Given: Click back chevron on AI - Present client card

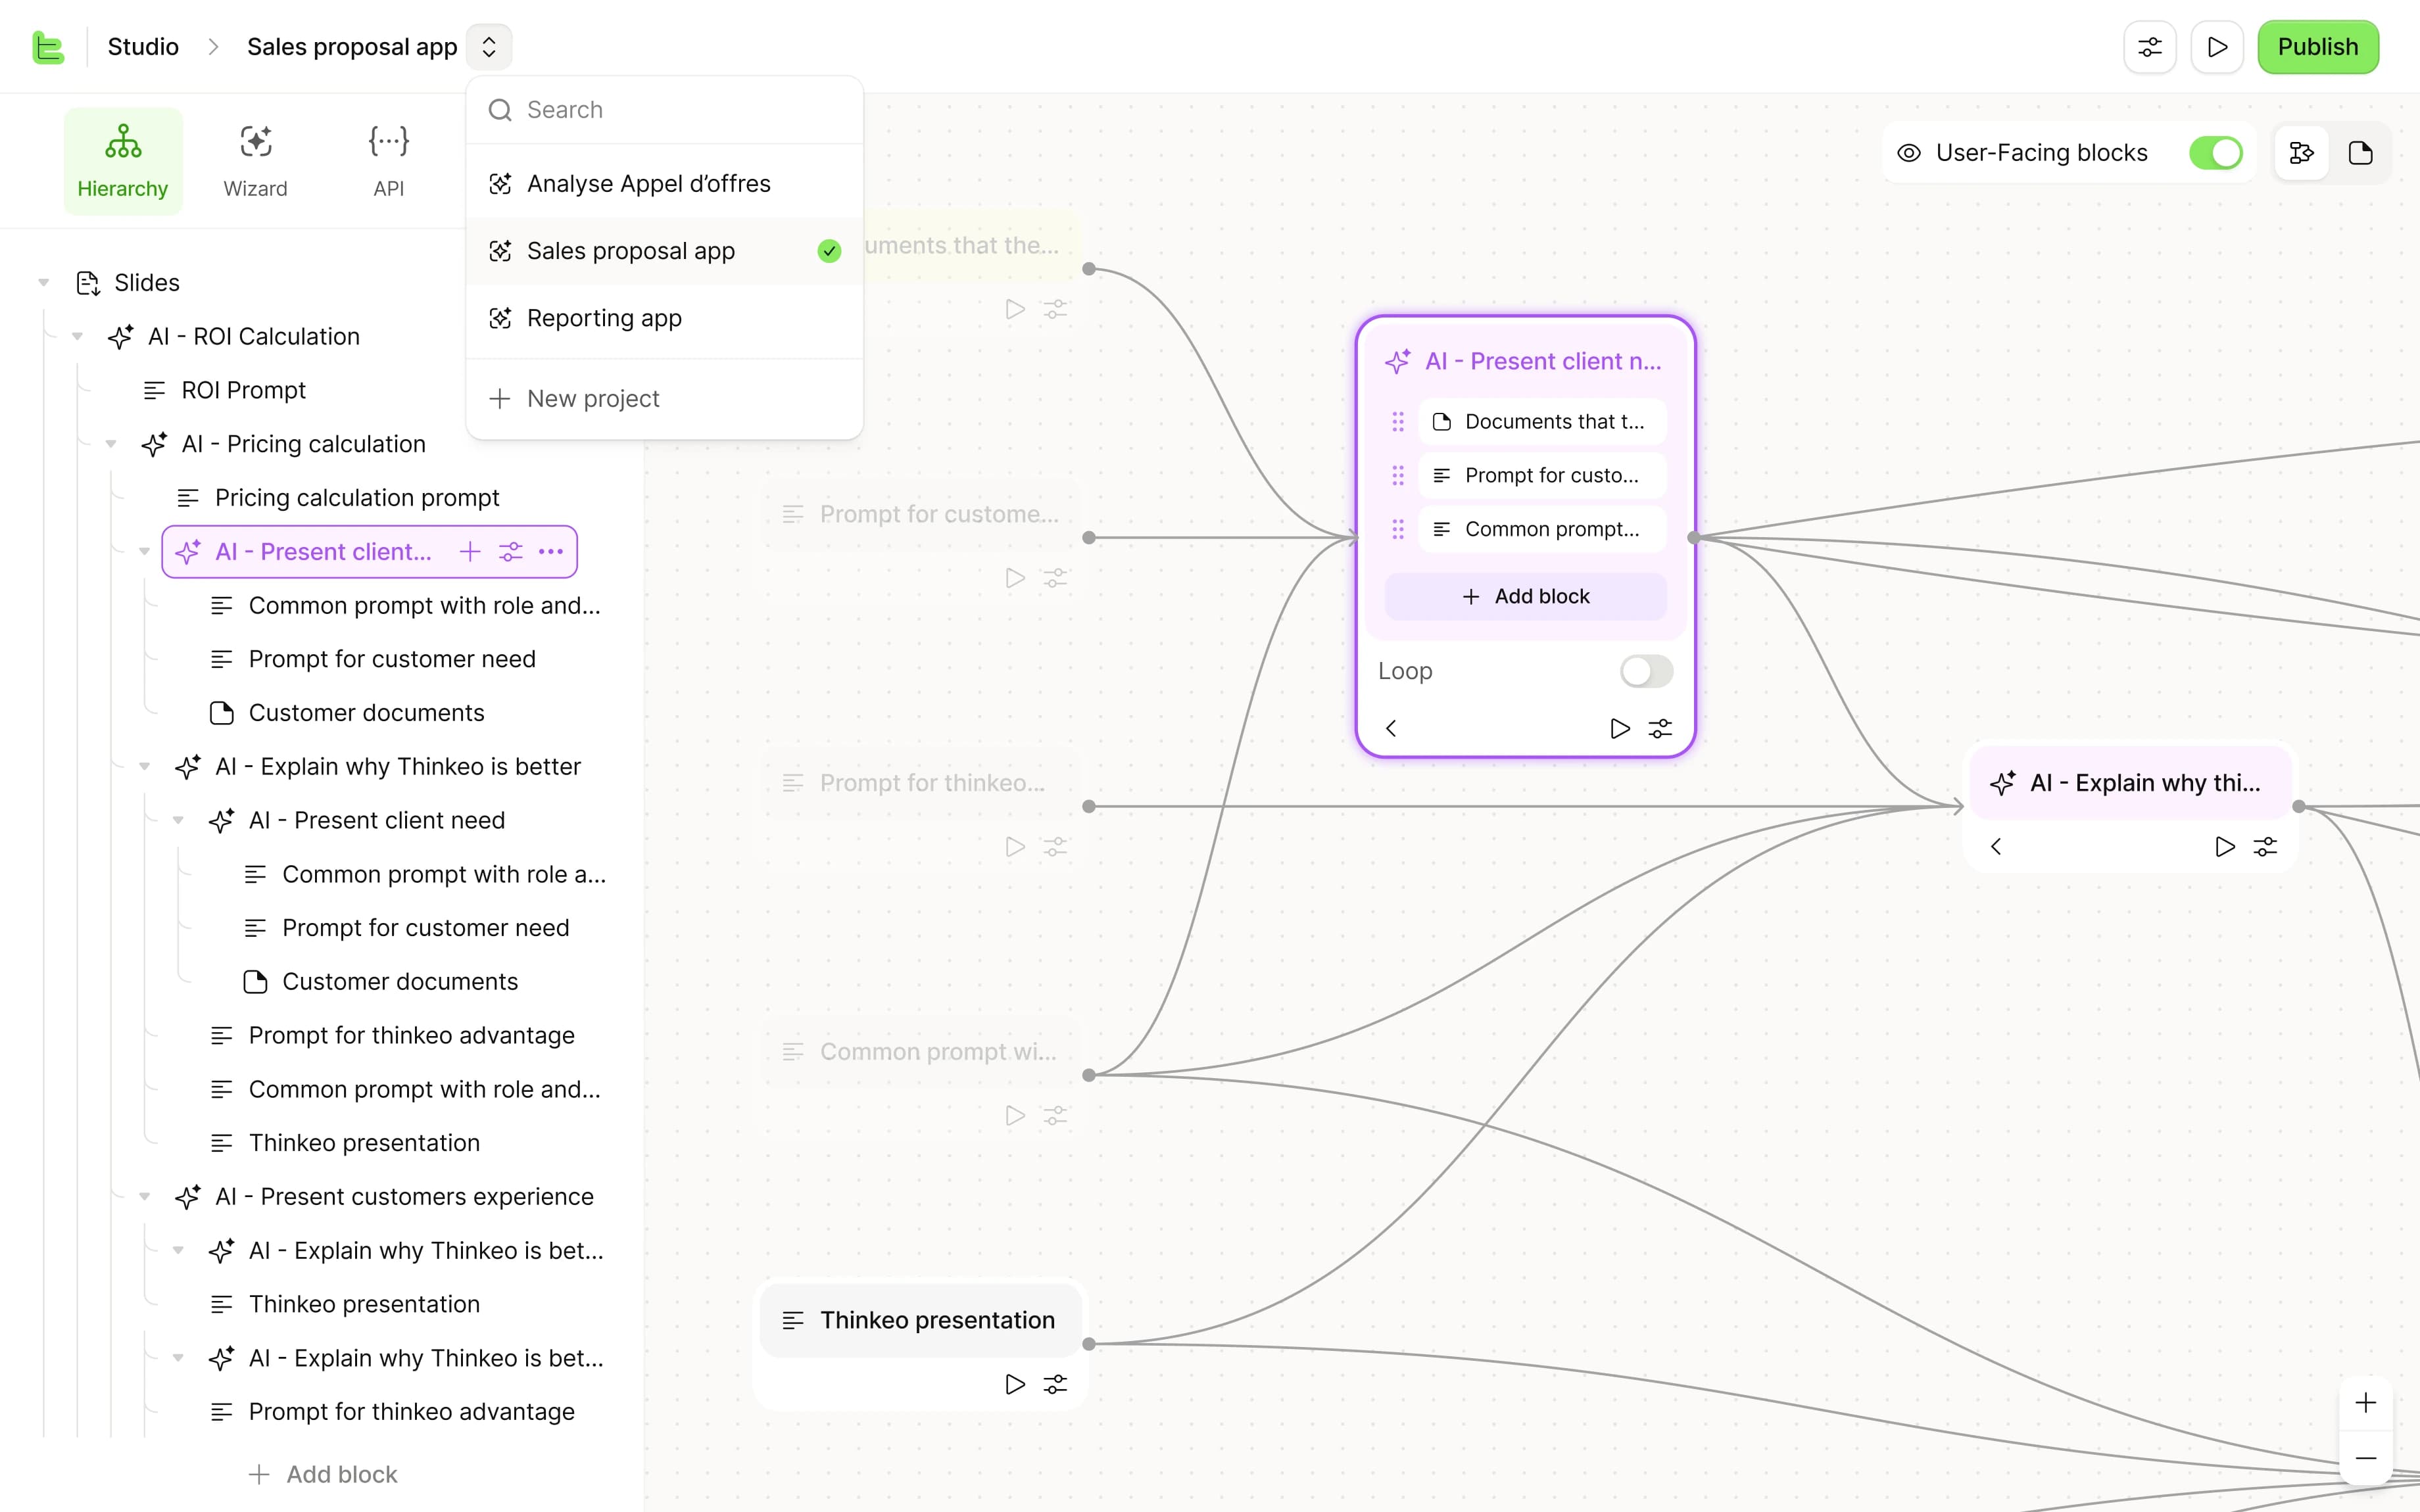Looking at the screenshot, I should (x=1391, y=729).
